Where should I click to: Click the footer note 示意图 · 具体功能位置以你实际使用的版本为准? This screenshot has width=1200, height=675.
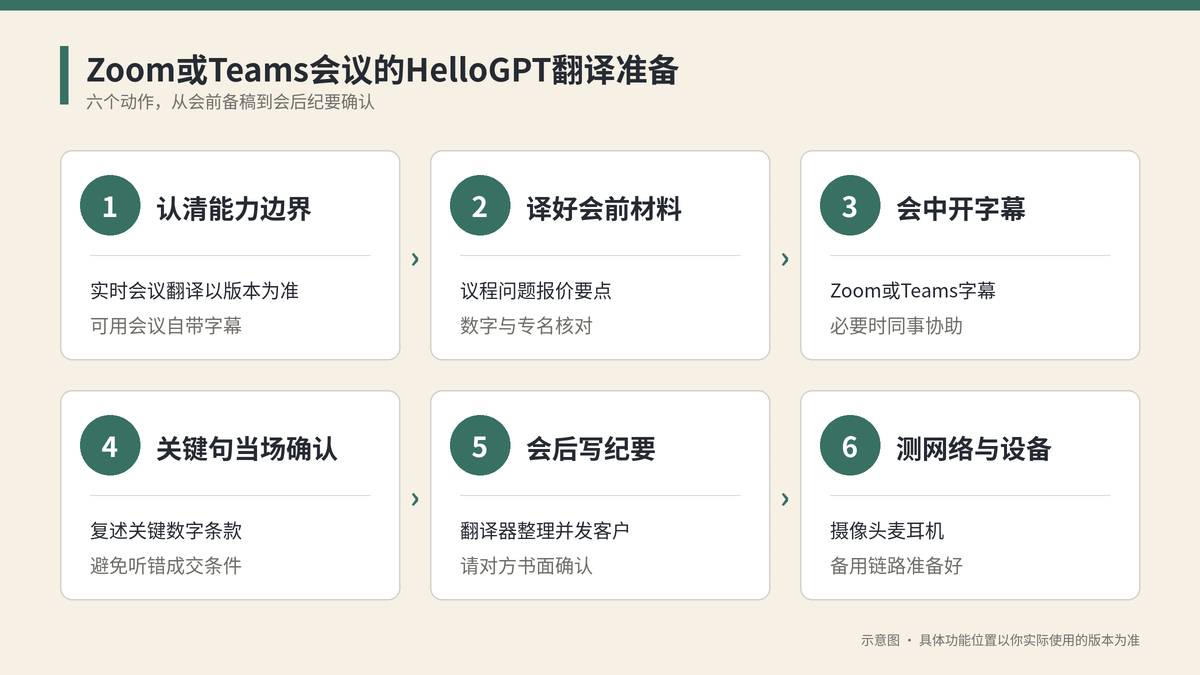point(1000,640)
